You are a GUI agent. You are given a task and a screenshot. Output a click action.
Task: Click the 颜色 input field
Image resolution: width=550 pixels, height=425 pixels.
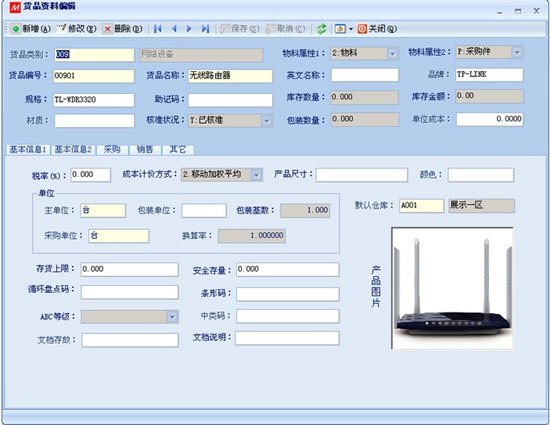[481, 175]
